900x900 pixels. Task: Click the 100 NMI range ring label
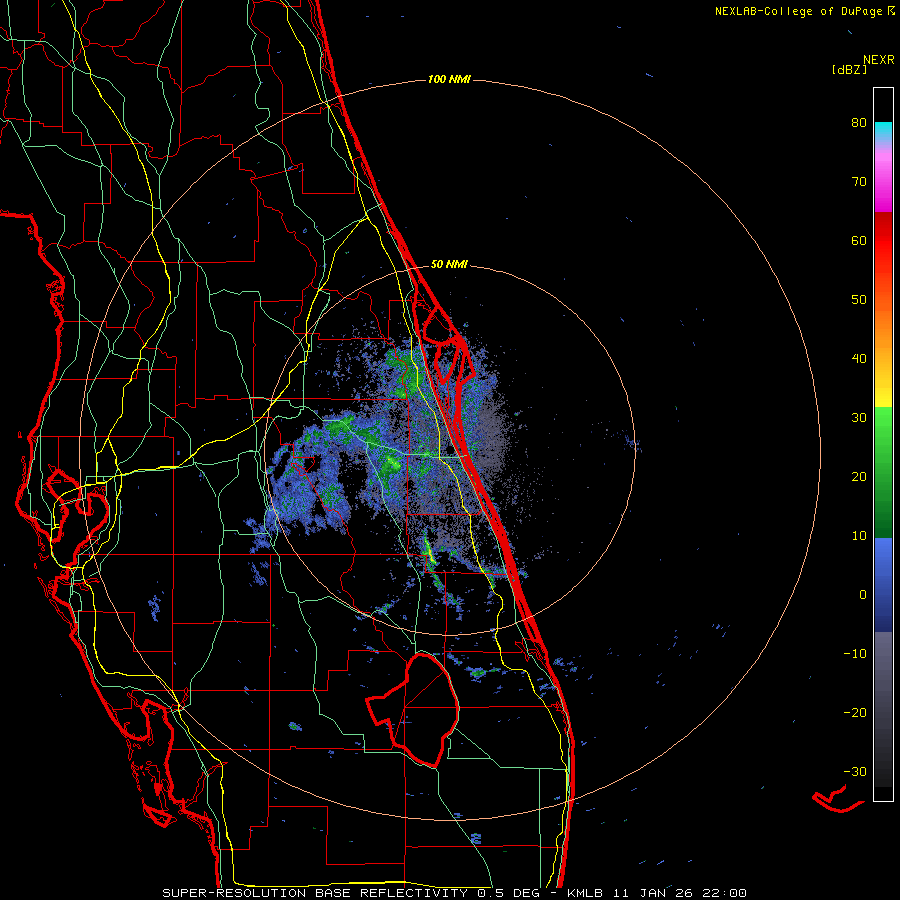[x=449, y=79]
